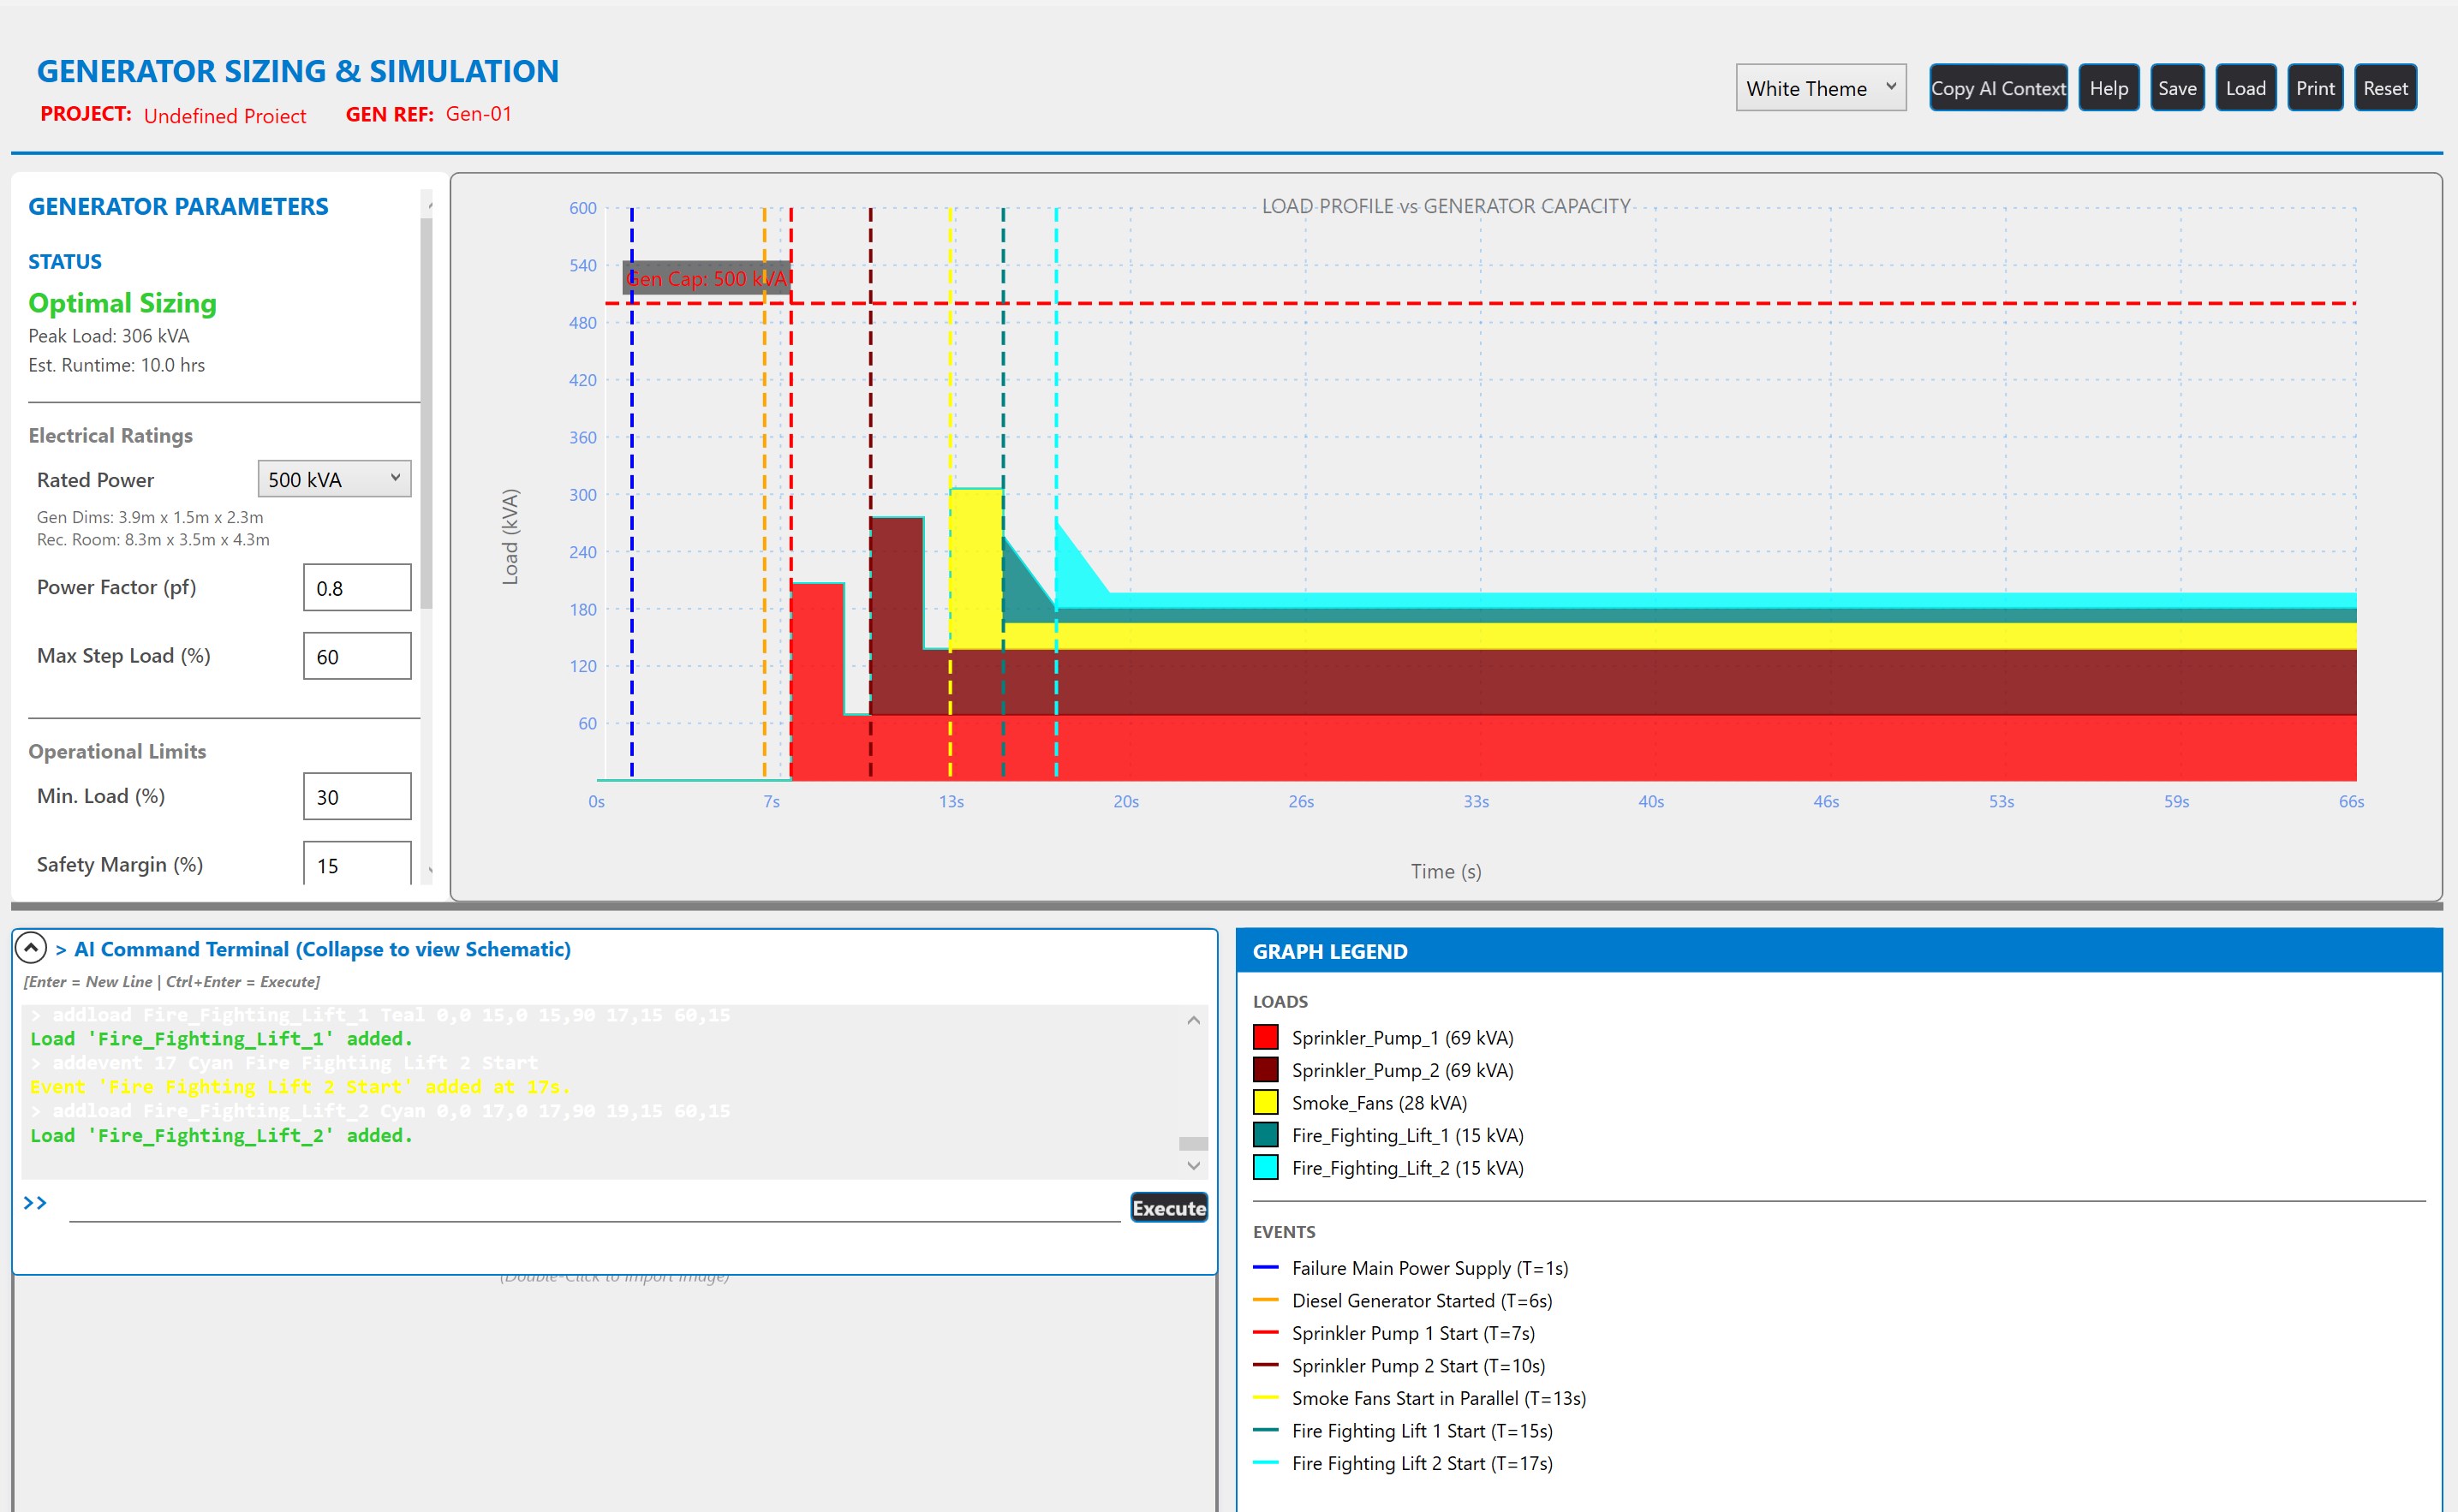Image resolution: width=2458 pixels, height=1512 pixels.
Task: Click the Min. Load percentage field
Action: tap(357, 796)
